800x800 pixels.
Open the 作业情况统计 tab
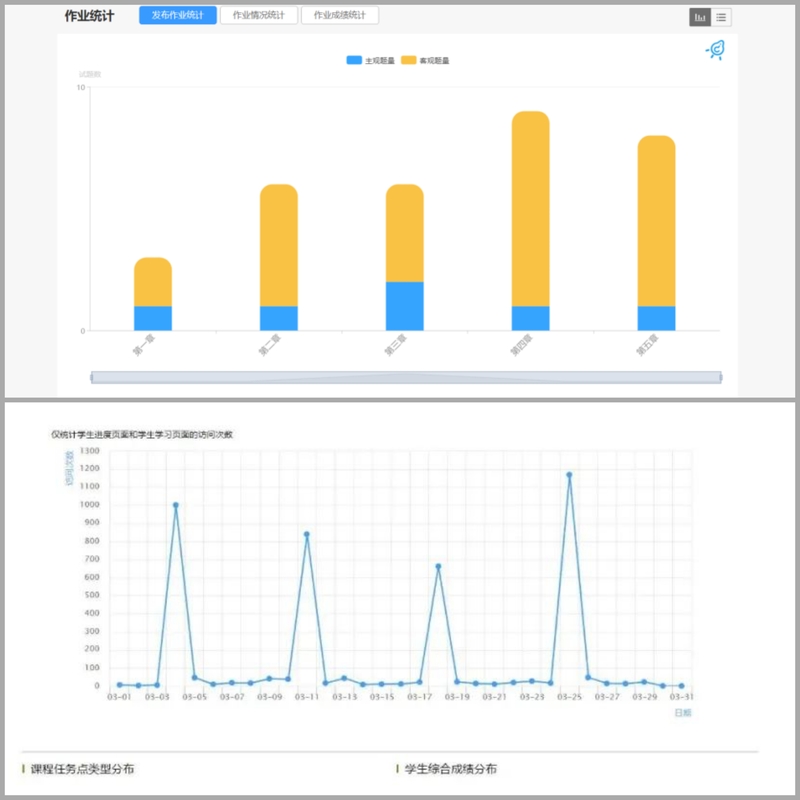pos(258,16)
